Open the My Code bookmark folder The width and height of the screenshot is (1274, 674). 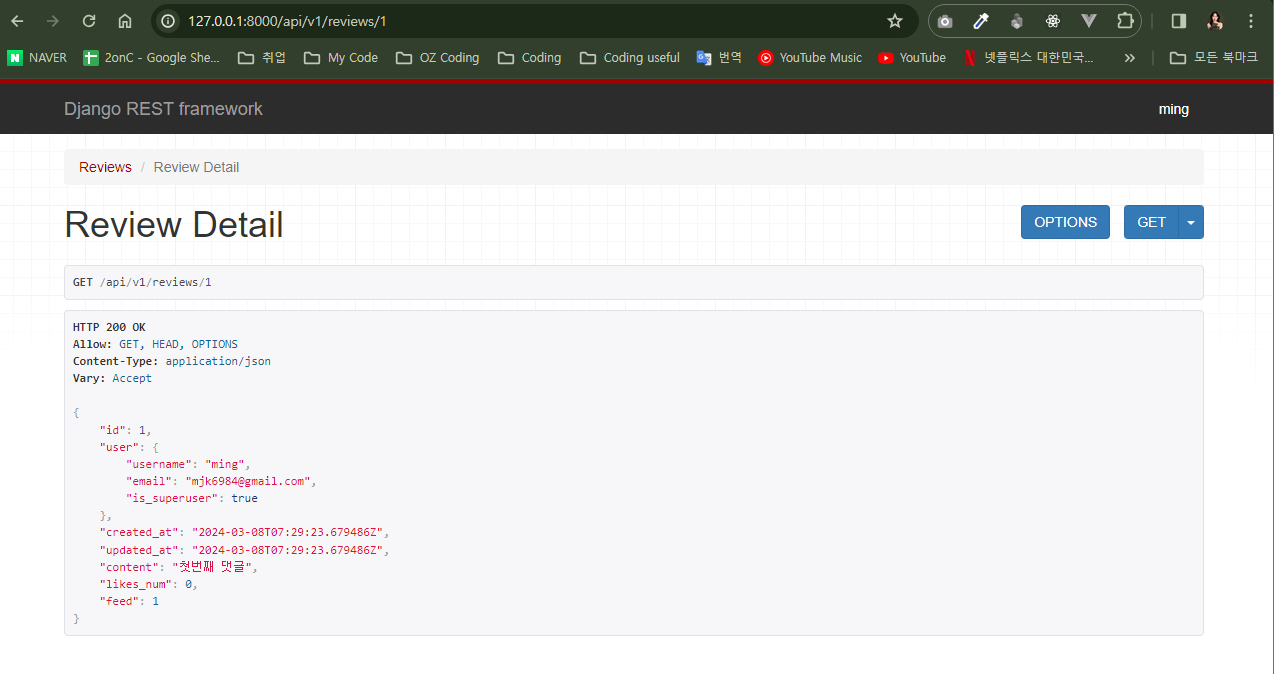pyautogui.click(x=341, y=58)
